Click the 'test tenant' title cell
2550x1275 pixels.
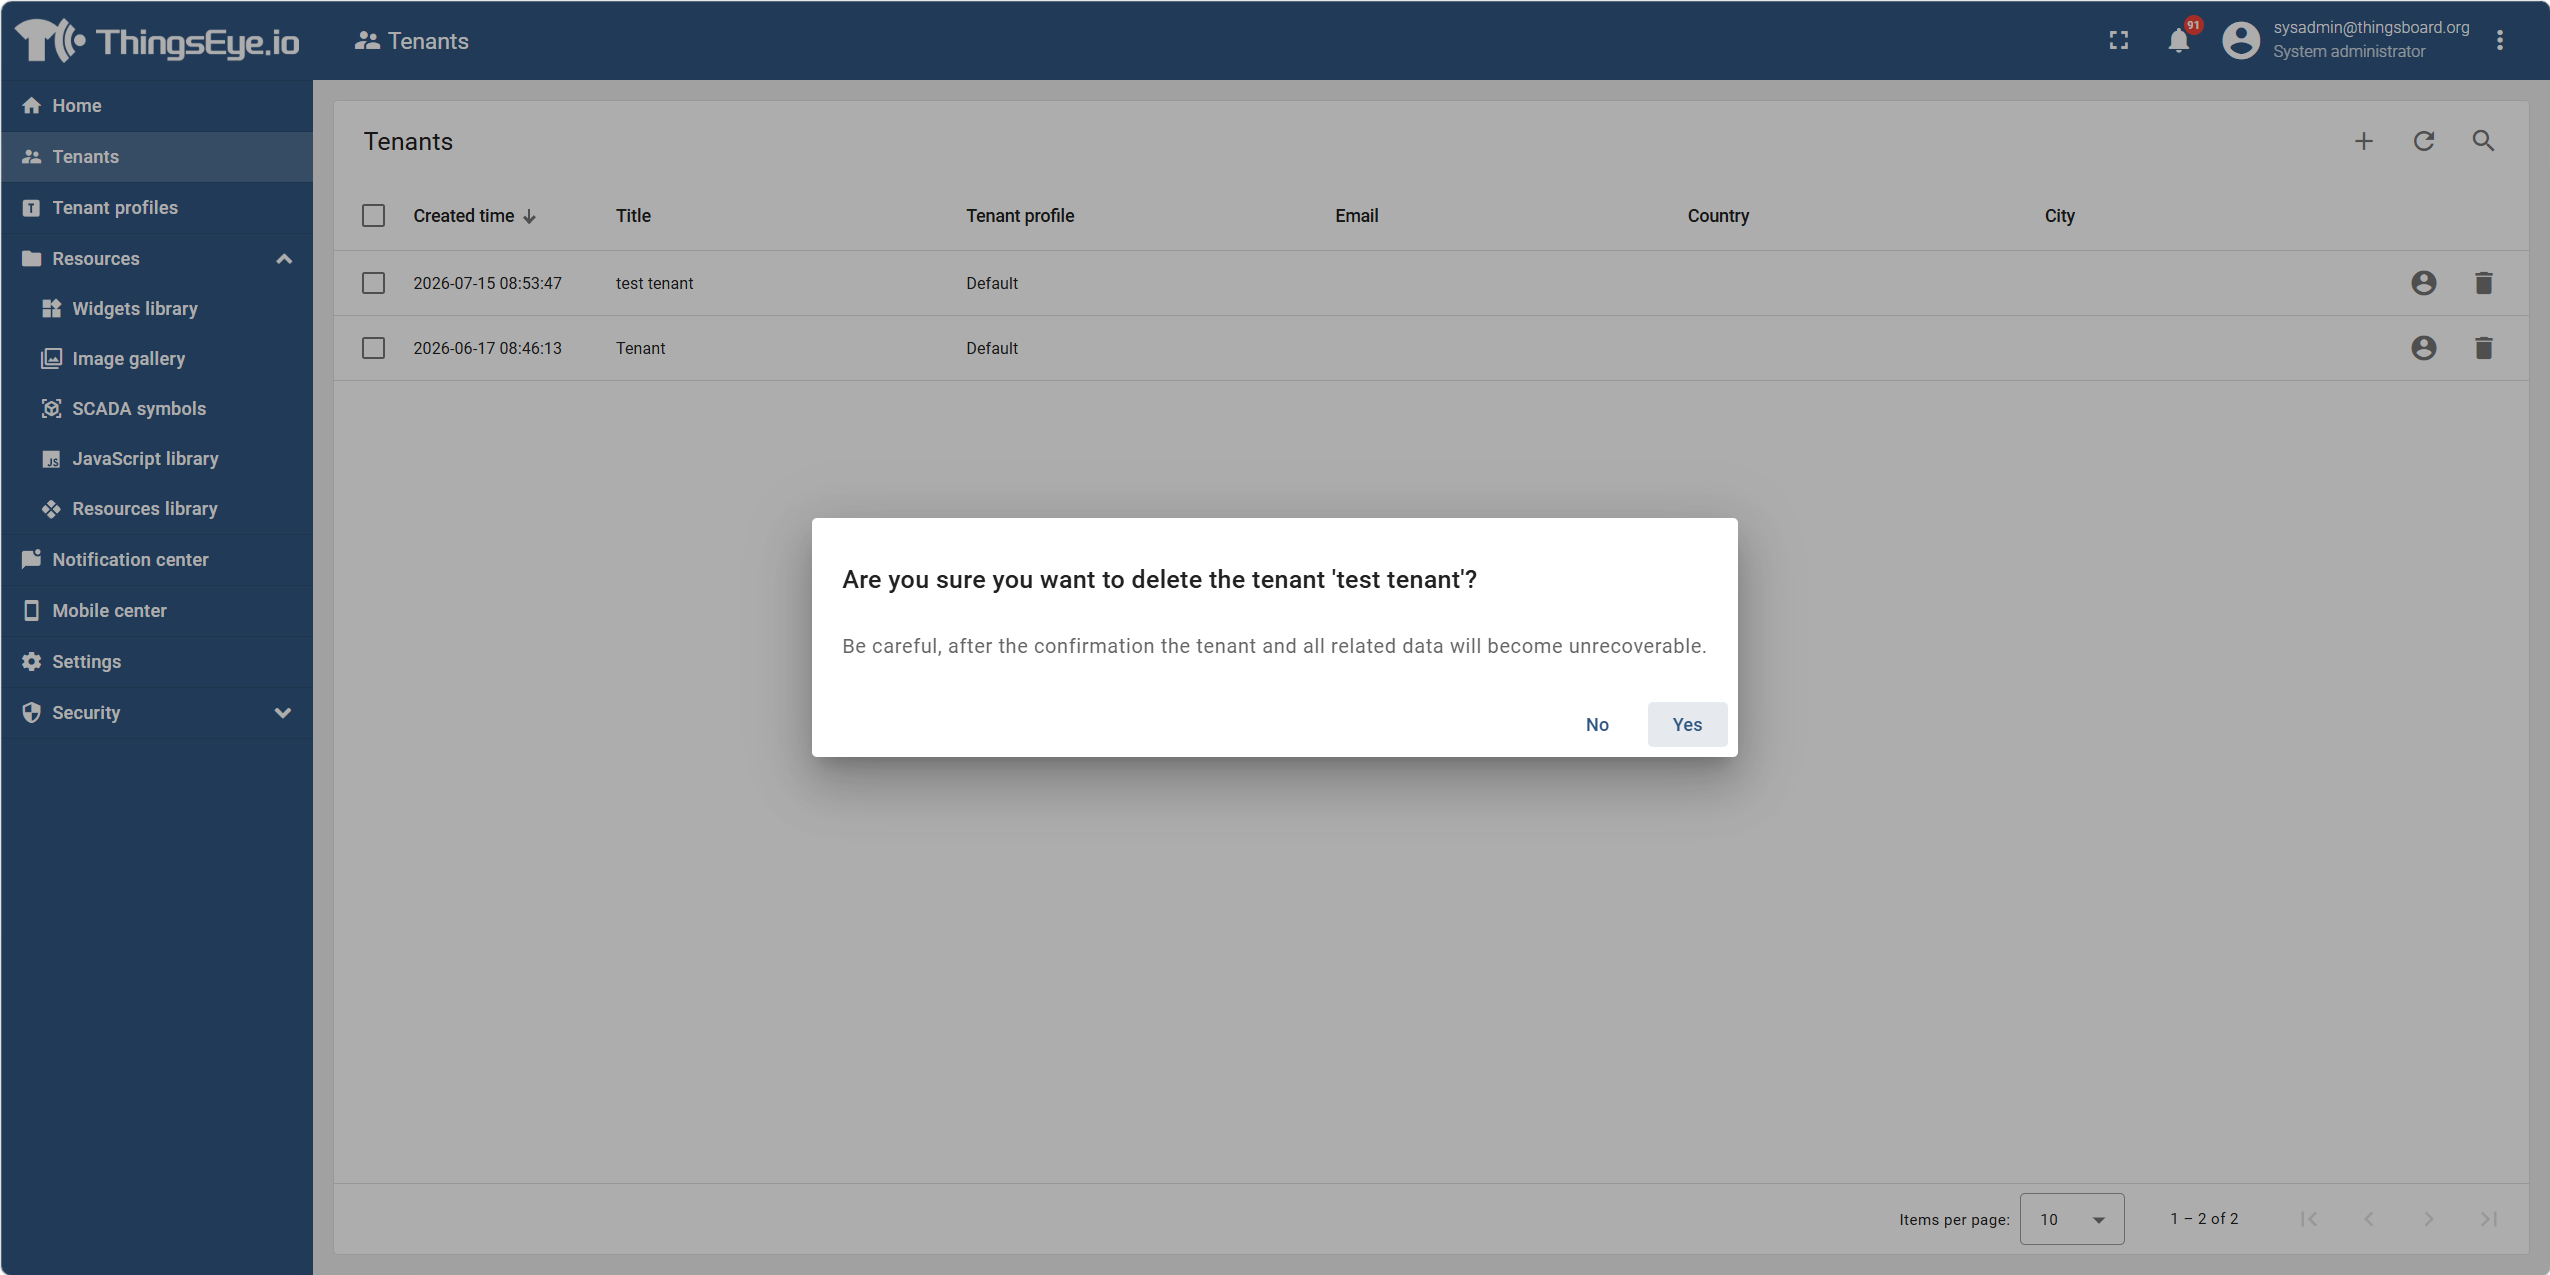pyautogui.click(x=654, y=283)
